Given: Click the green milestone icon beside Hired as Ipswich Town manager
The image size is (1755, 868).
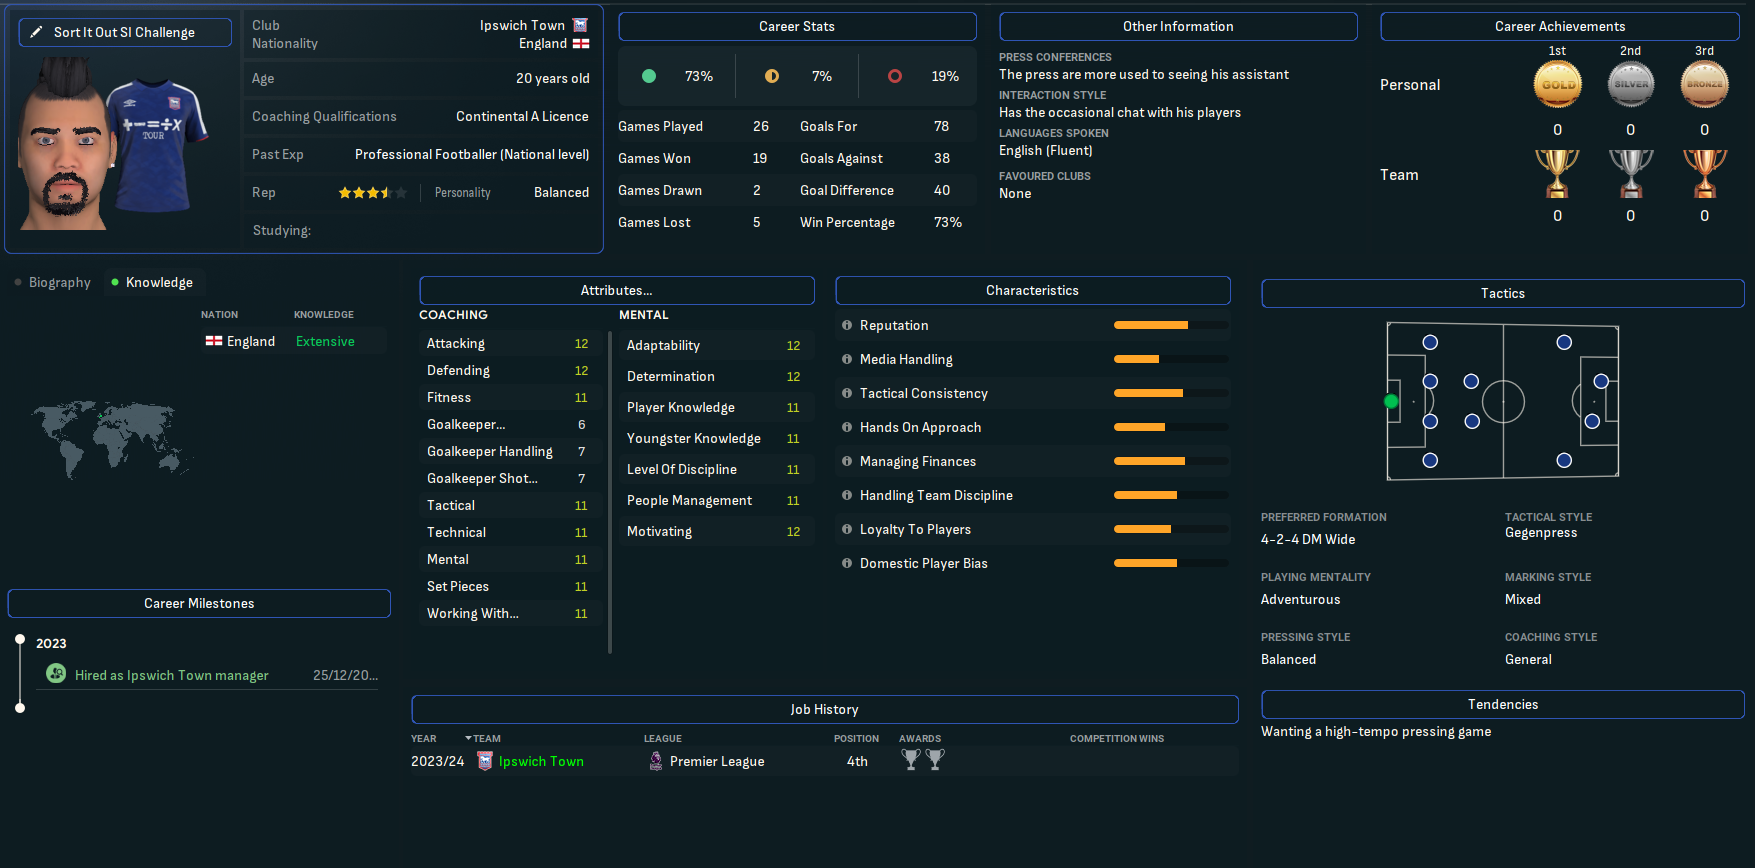Looking at the screenshot, I should (56, 674).
